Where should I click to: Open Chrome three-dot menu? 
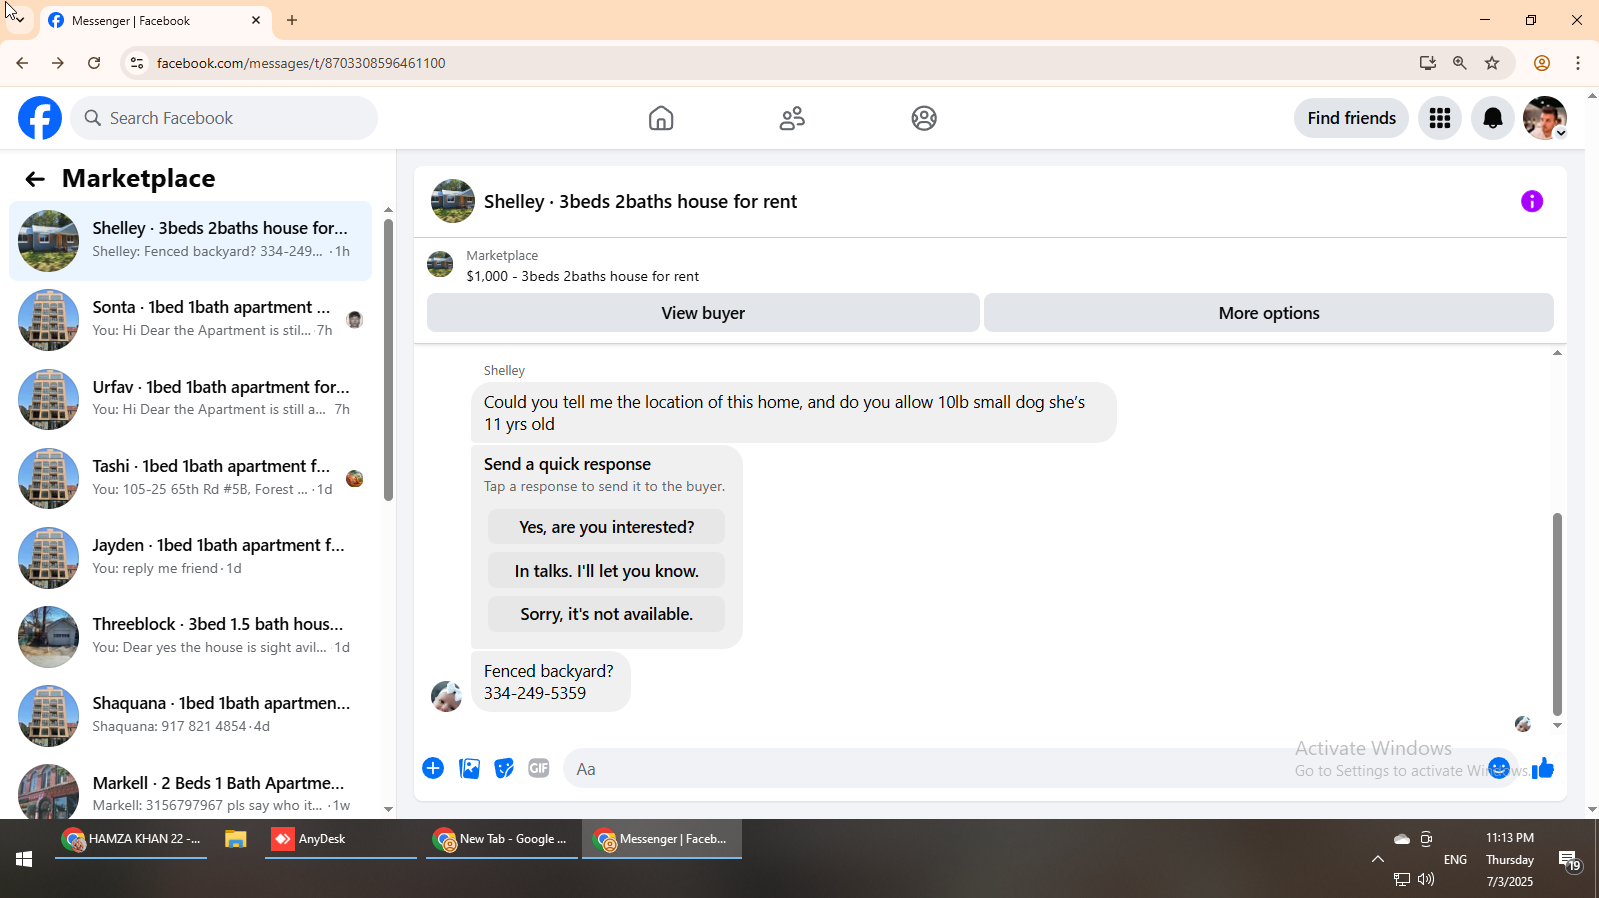tap(1578, 63)
